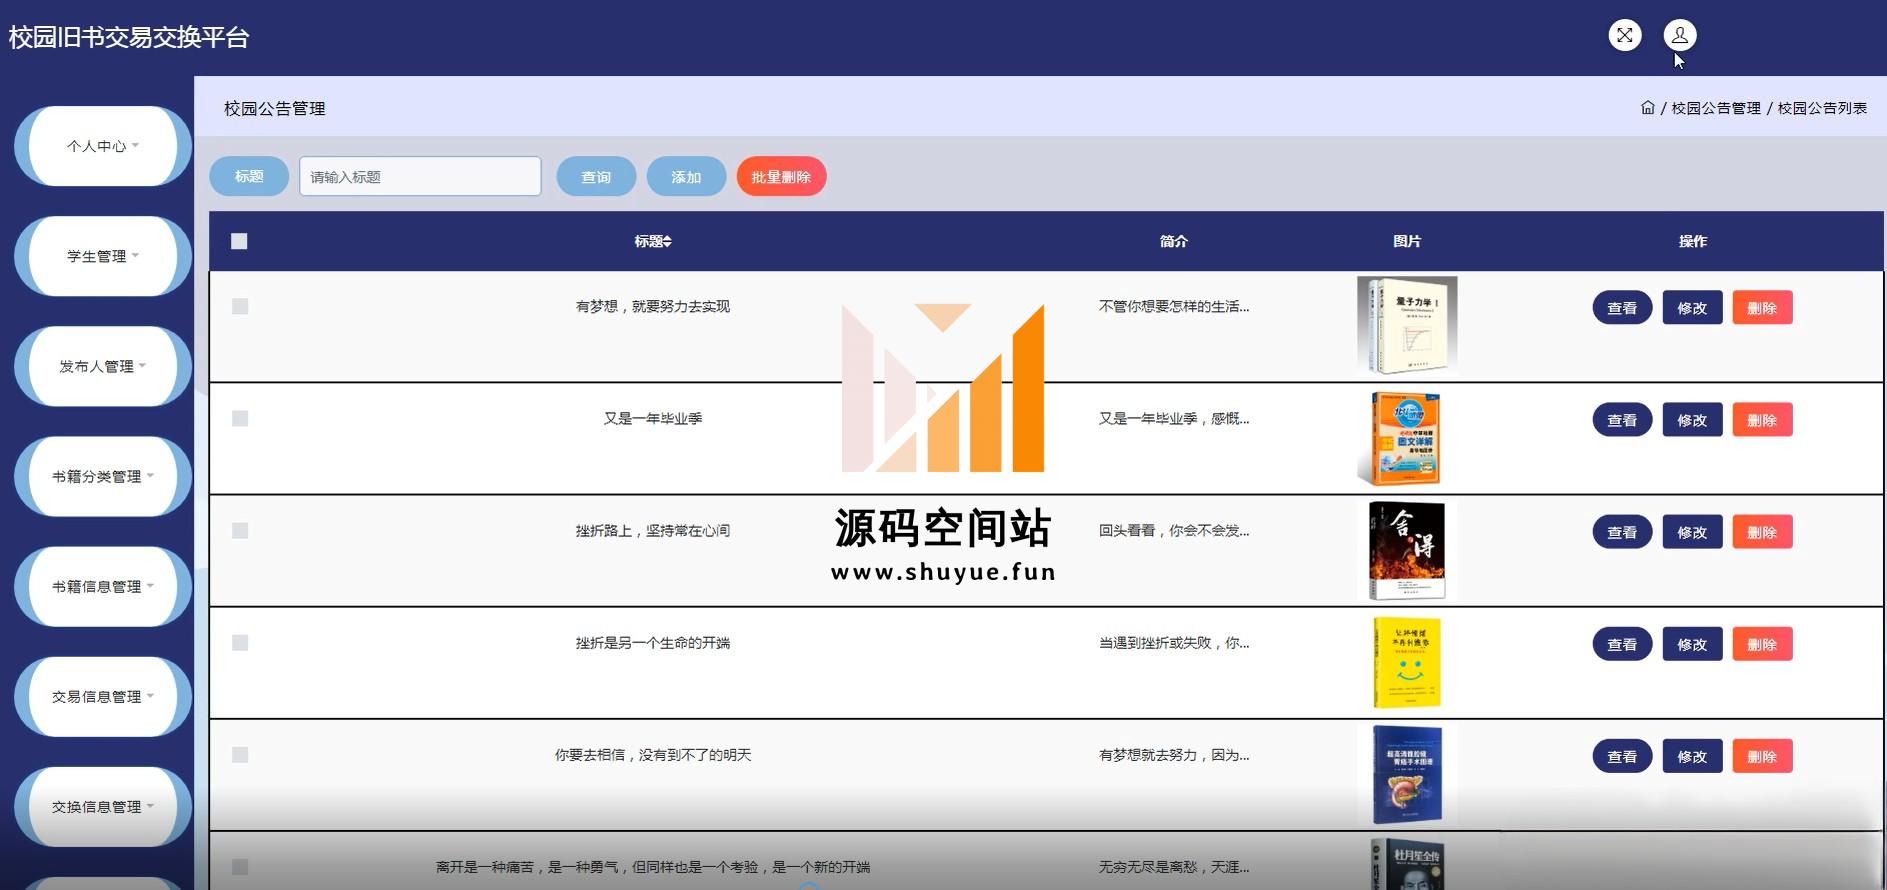This screenshot has width=1887, height=890.
Task: Open the 杜月笙全传 book cover thumbnail
Action: point(1407,865)
